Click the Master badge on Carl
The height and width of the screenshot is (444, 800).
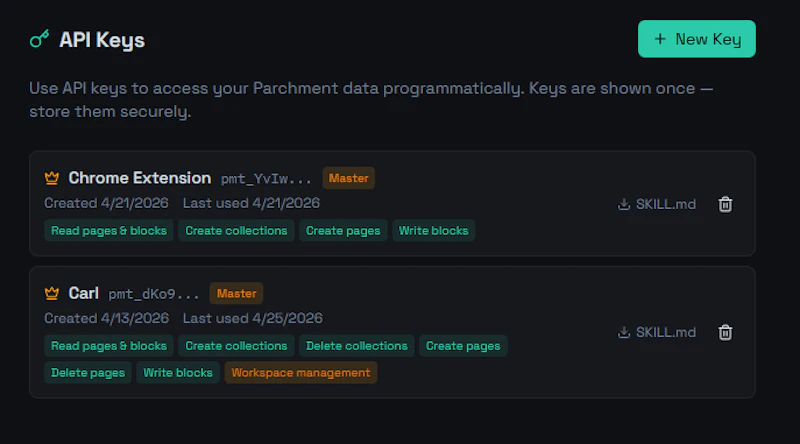(x=236, y=293)
